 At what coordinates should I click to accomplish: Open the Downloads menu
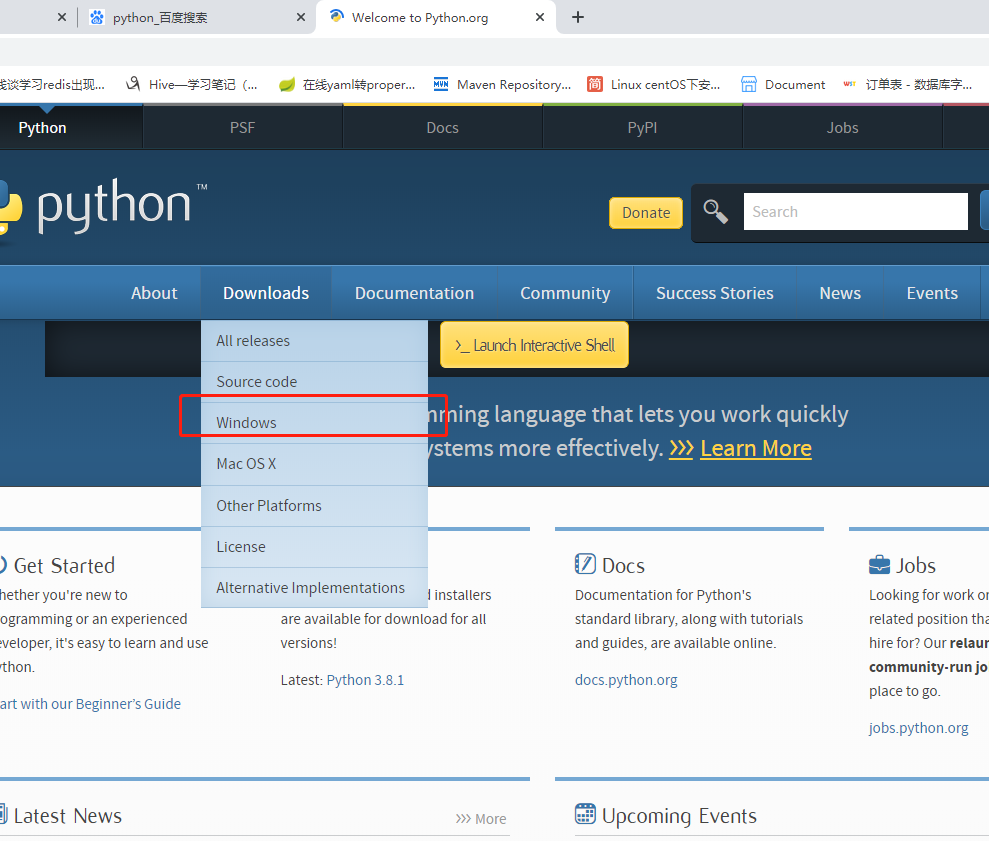[266, 293]
